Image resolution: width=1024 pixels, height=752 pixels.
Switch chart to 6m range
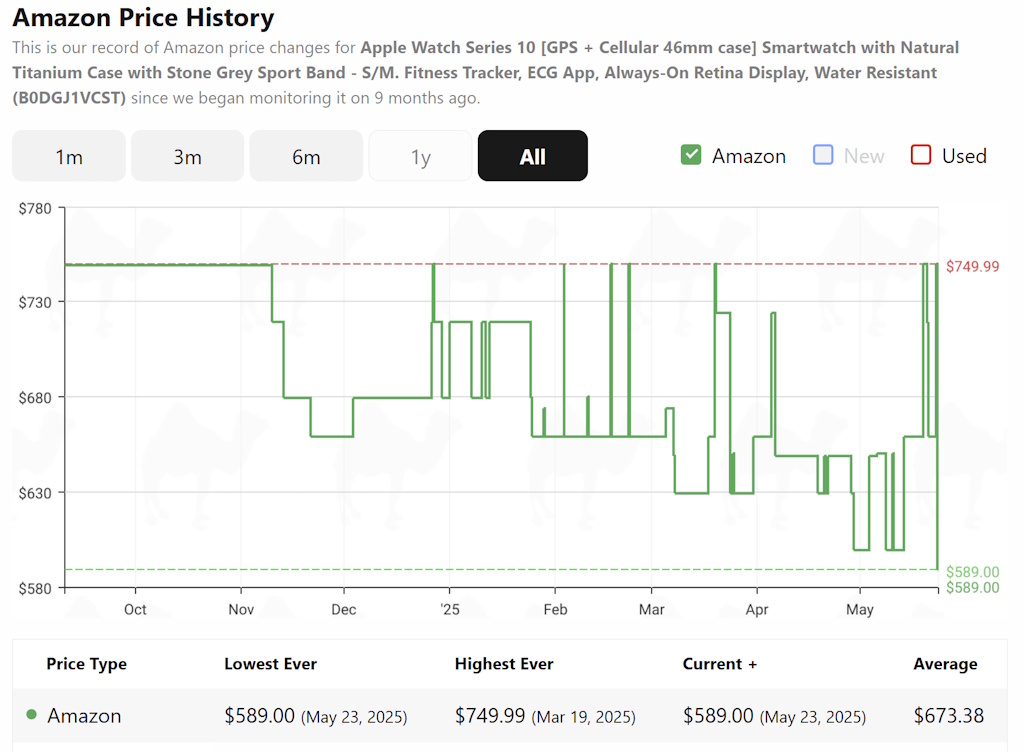(306, 156)
